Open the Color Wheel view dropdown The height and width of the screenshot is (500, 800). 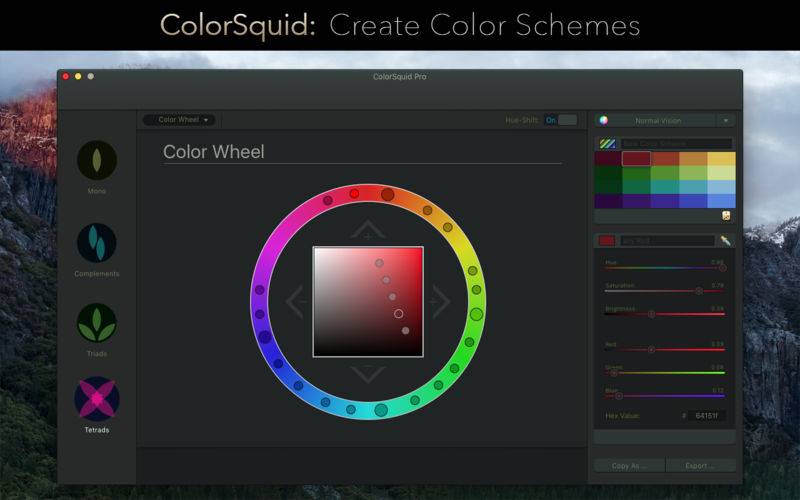click(x=179, y=120)
